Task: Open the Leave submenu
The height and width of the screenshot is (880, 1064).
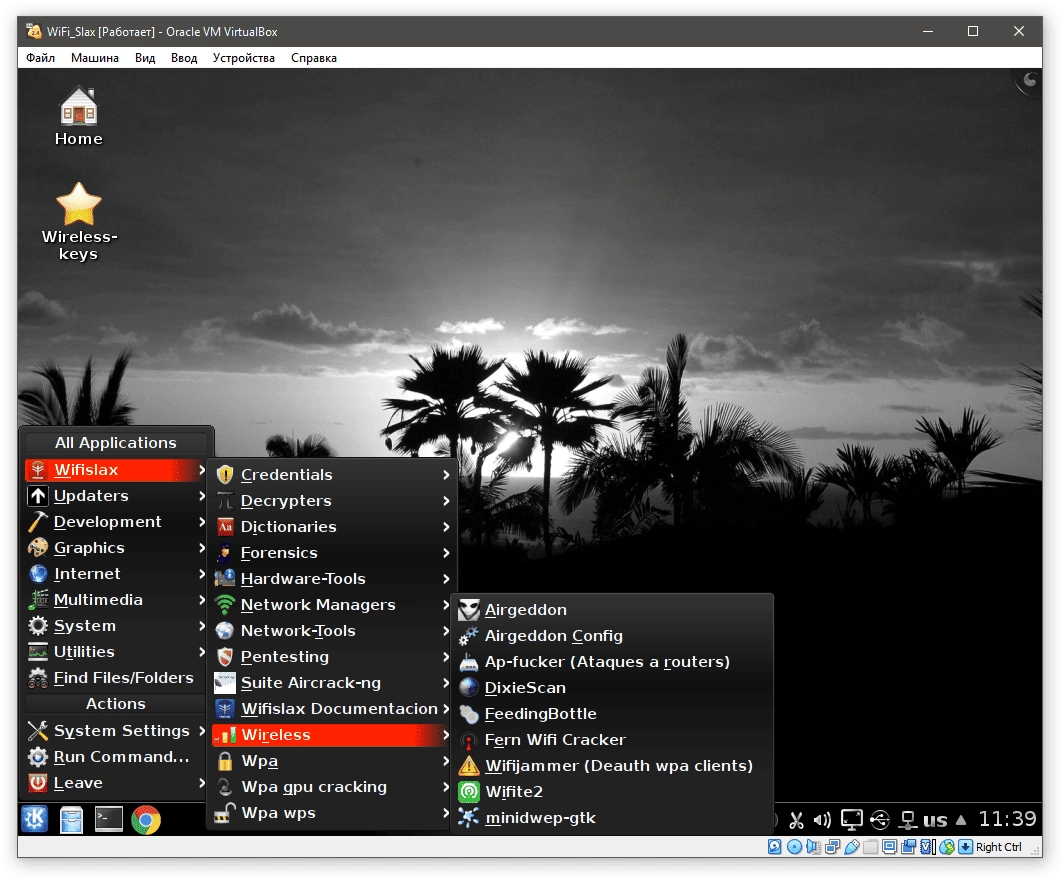Action: 116,783
